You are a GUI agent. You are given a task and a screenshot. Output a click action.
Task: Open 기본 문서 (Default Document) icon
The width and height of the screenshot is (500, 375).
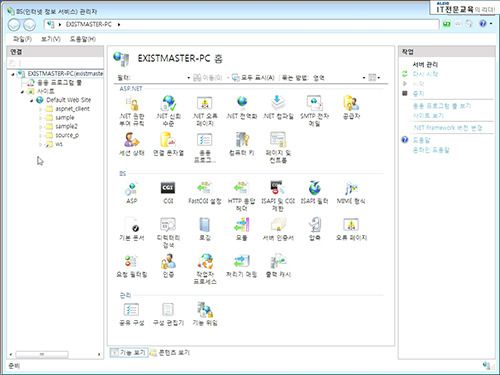click(132, 229)
